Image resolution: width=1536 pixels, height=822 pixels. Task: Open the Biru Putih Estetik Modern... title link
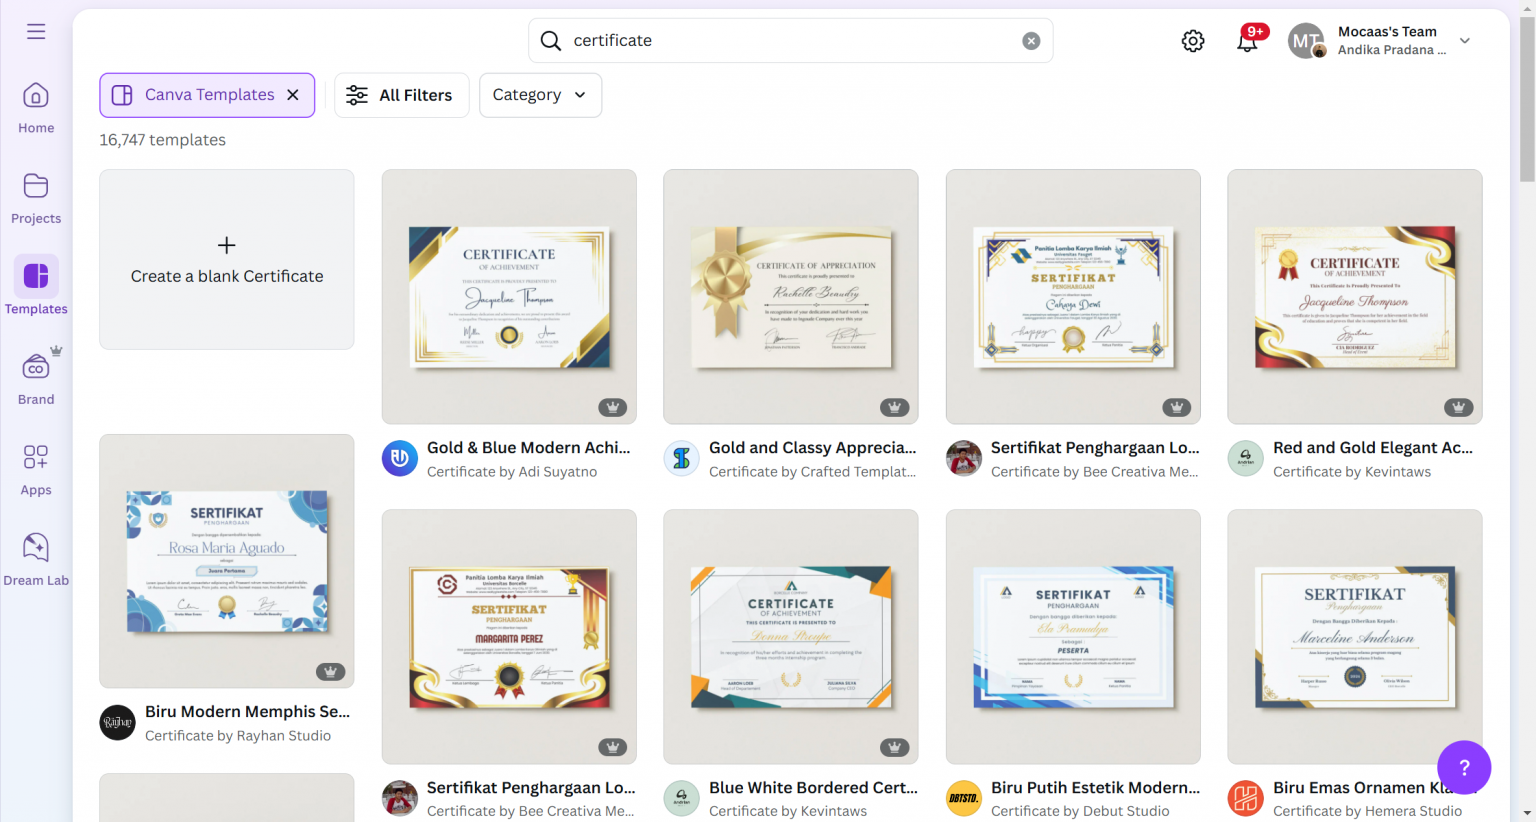1095,788
